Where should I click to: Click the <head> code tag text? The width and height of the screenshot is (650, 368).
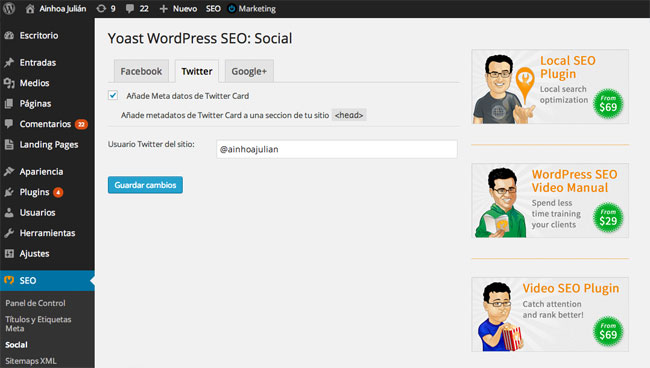[x=349, y=115]
